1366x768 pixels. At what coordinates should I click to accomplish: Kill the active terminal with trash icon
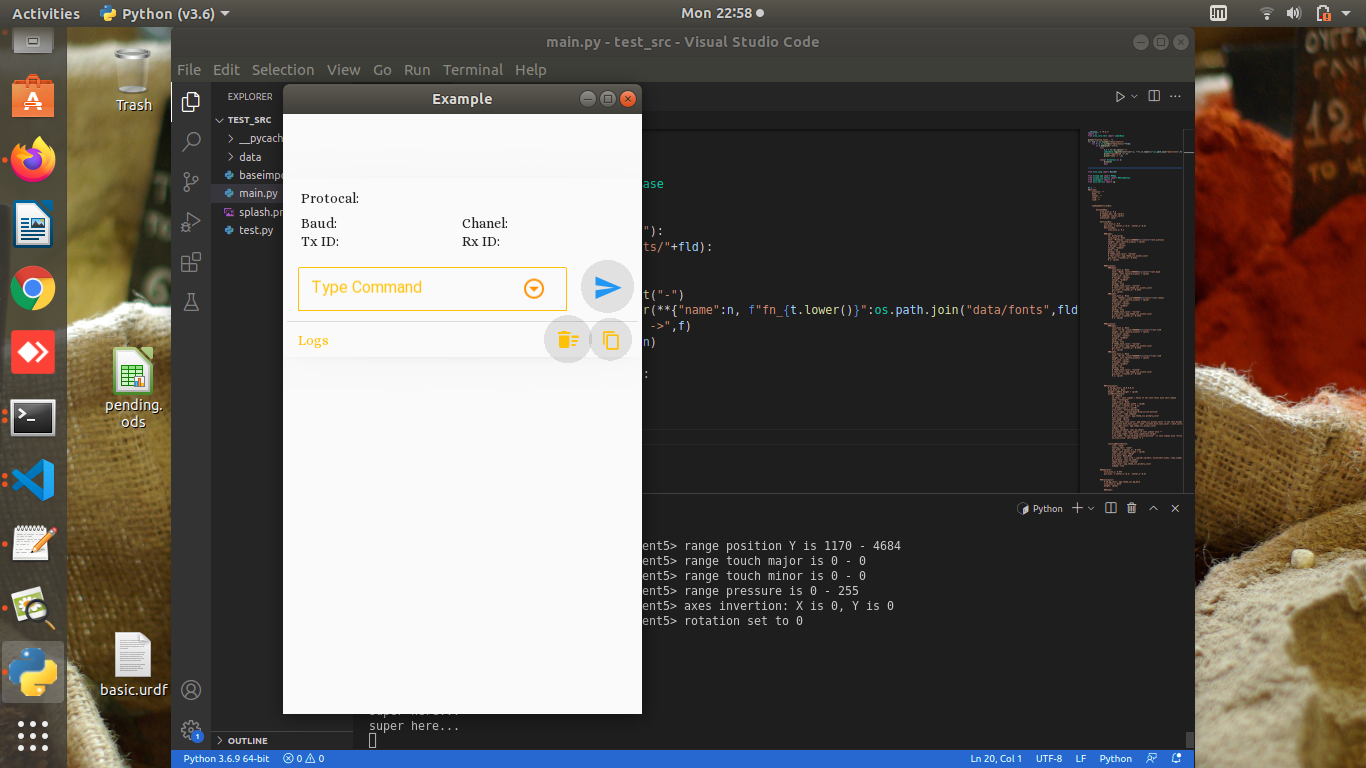tap(1131, 508)
